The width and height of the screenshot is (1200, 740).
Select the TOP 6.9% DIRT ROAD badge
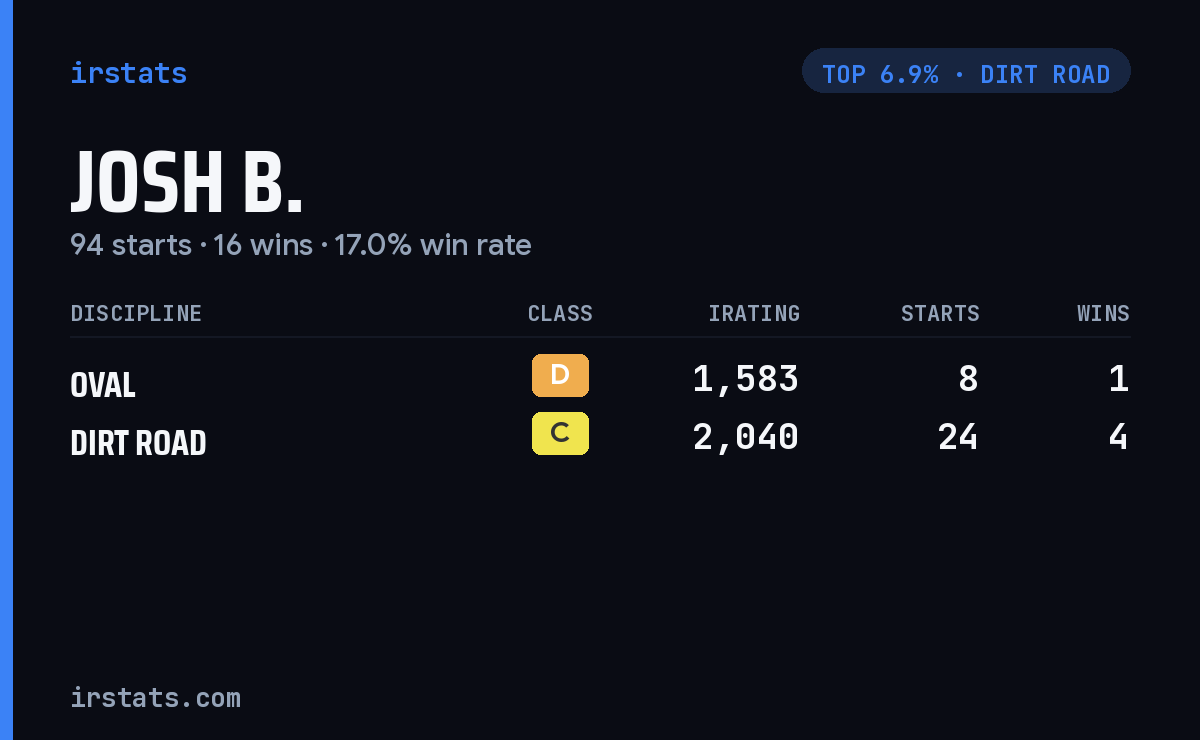[966, 71]
